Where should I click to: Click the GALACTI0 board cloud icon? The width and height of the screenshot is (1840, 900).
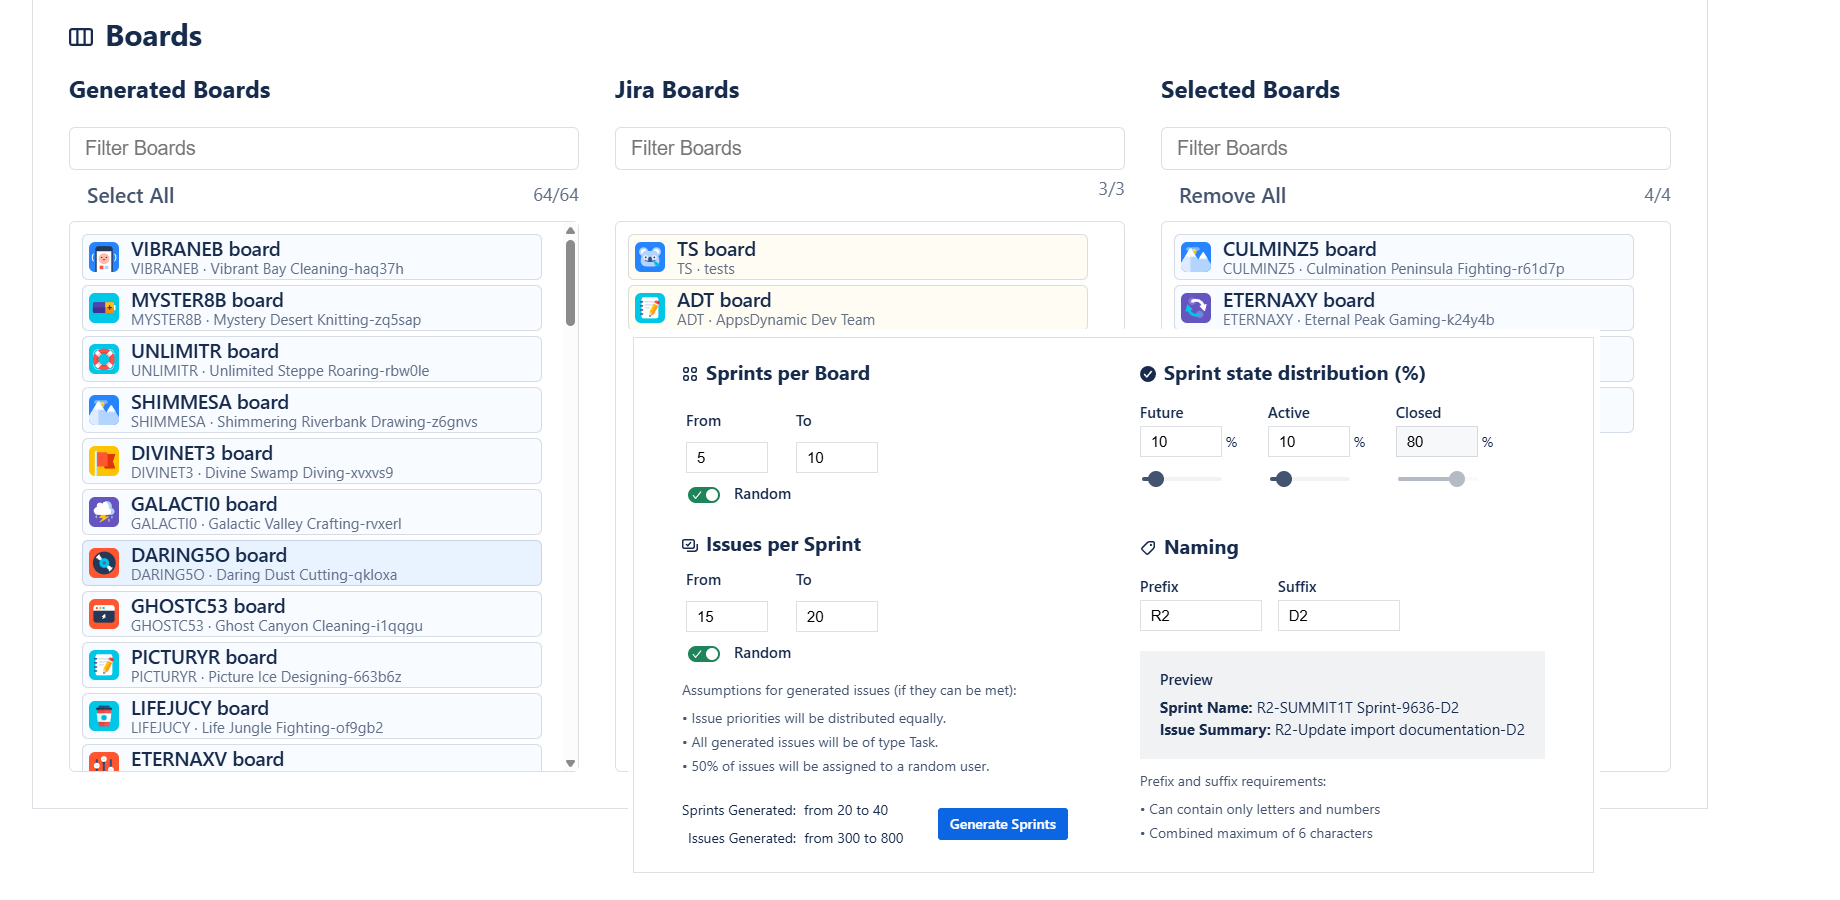[x=104, y=513]
